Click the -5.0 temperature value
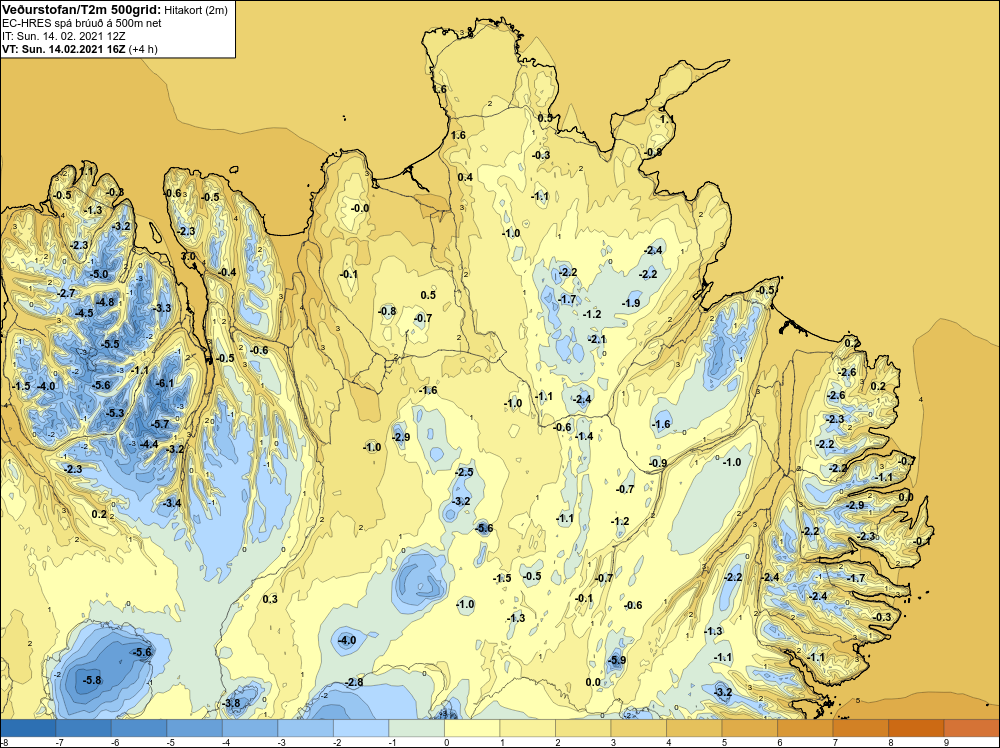The height and width of the screenshot is (748, 1000). (x=99, y=274)
